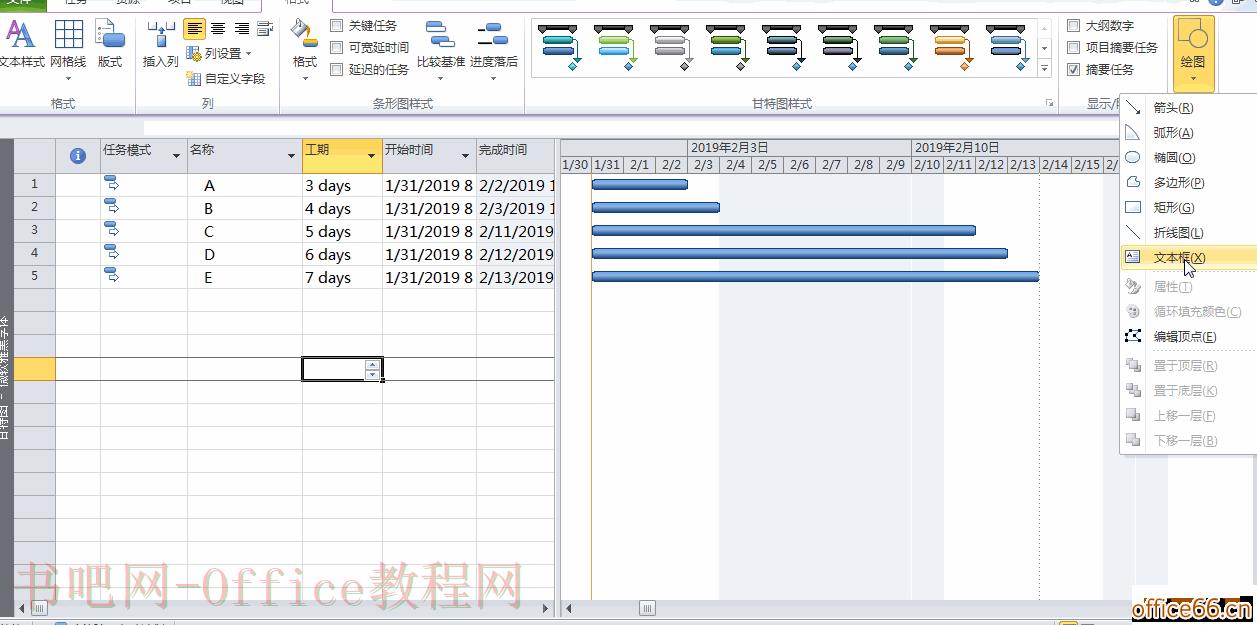Click task mode icon for task E

click(x=111, y=275)
